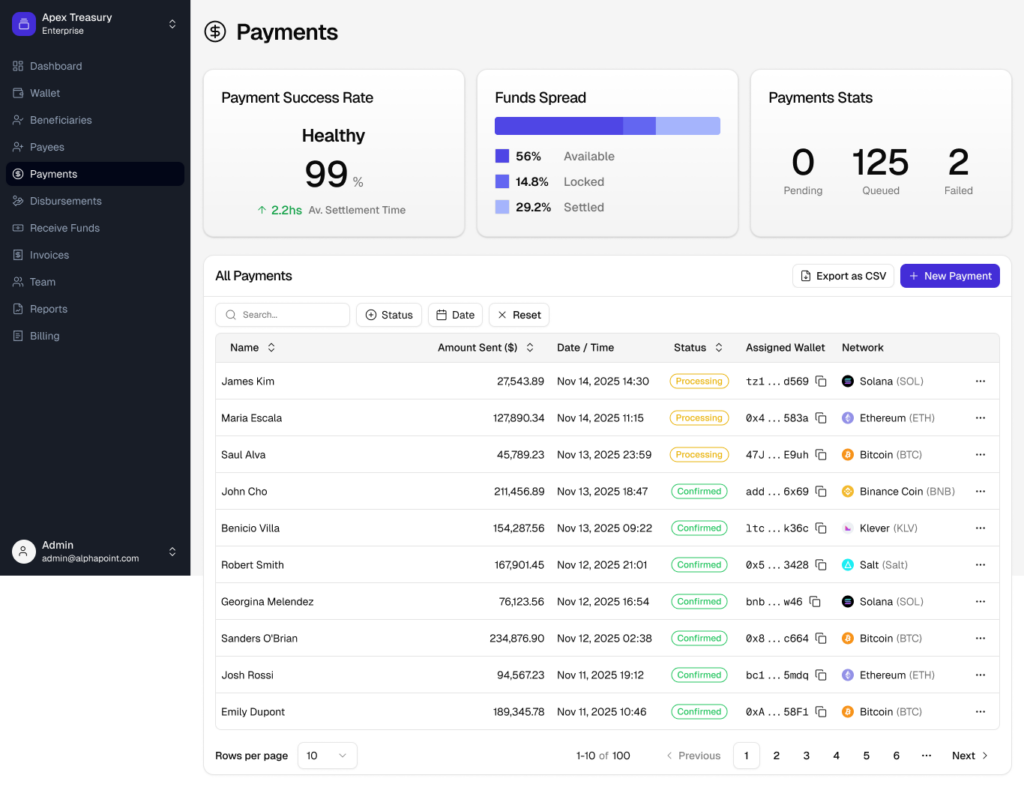Copy Saul Alva's wallet address icon
The width and height of the screenshot is (1024, 793).
coord(821,455)
